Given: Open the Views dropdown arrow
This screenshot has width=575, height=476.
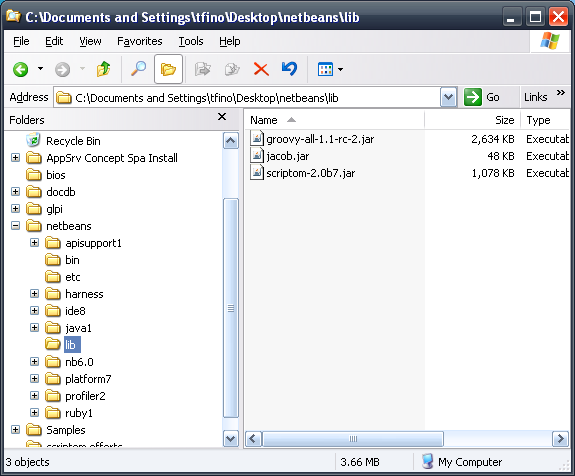Looking at the screenshot, I should (341, 69).
